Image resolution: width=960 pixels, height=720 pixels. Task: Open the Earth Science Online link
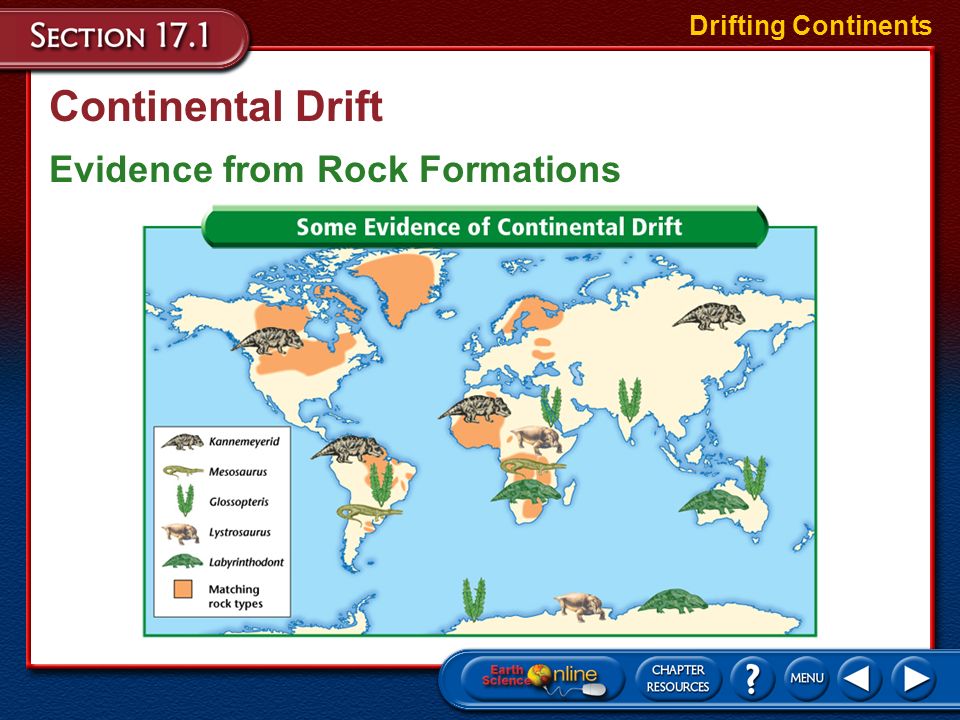coord(542,678)
